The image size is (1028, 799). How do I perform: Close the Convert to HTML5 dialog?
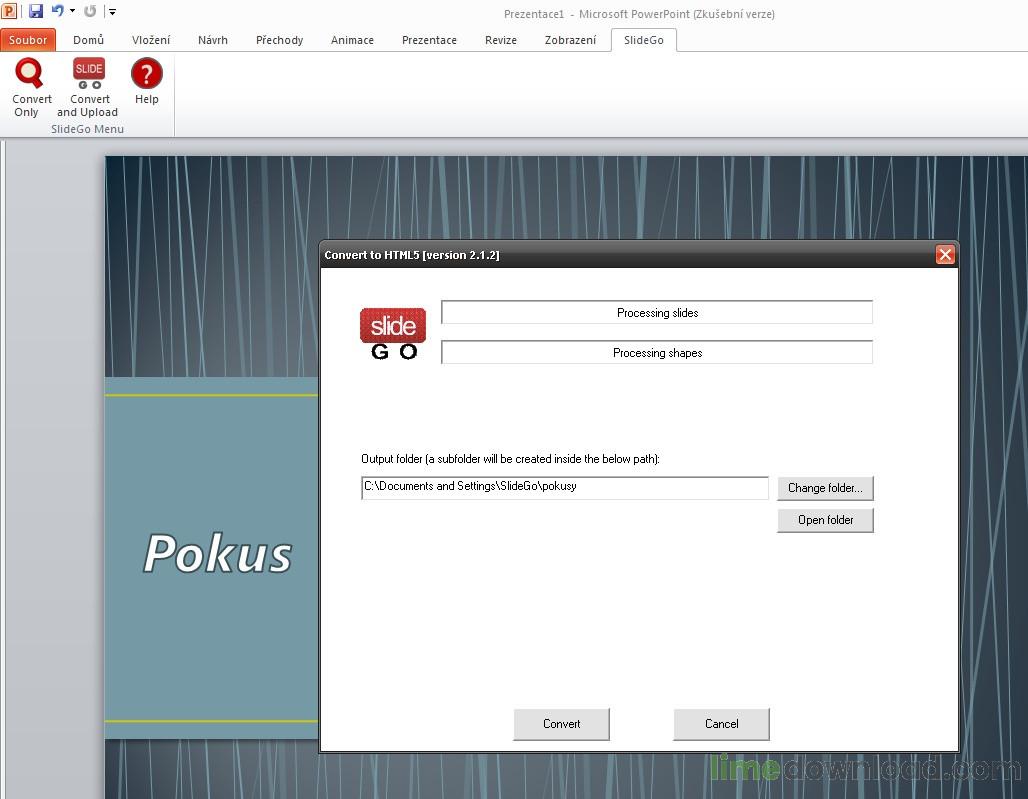click(945, 254)
